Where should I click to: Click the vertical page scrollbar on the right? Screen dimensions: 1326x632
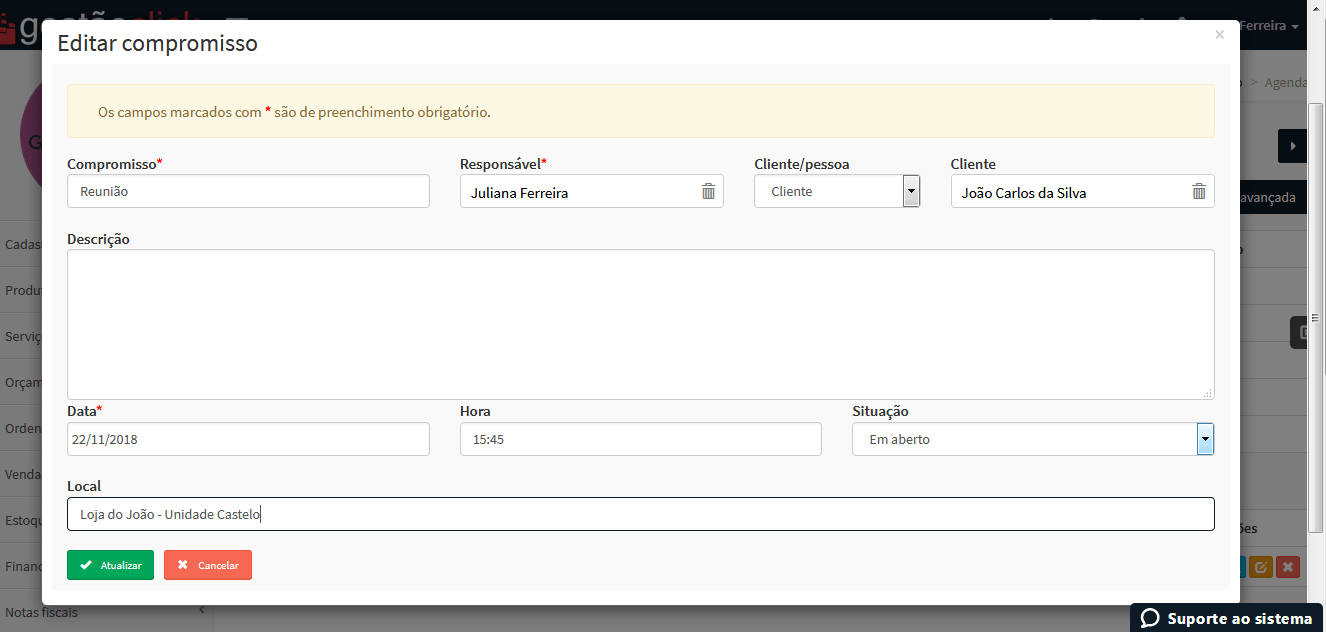tap(1317, 320)
